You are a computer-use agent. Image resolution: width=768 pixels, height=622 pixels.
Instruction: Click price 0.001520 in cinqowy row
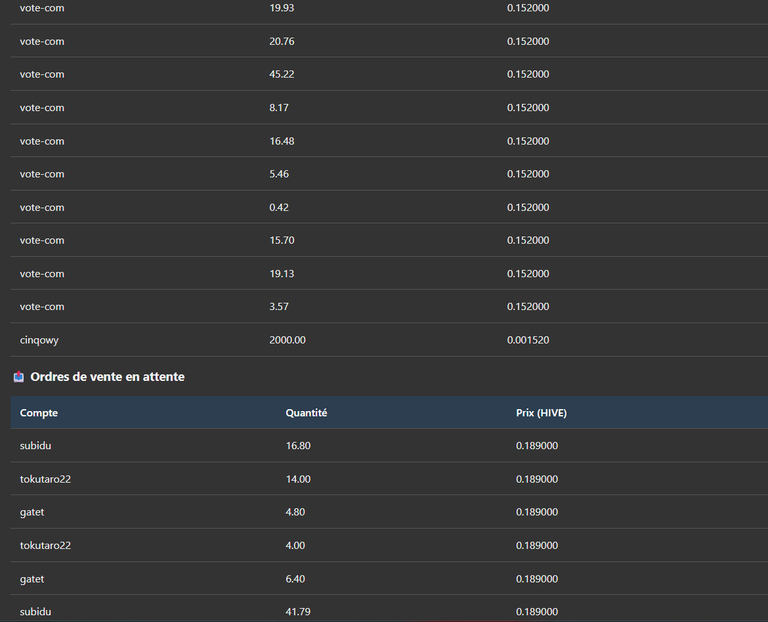coord(528,340)
